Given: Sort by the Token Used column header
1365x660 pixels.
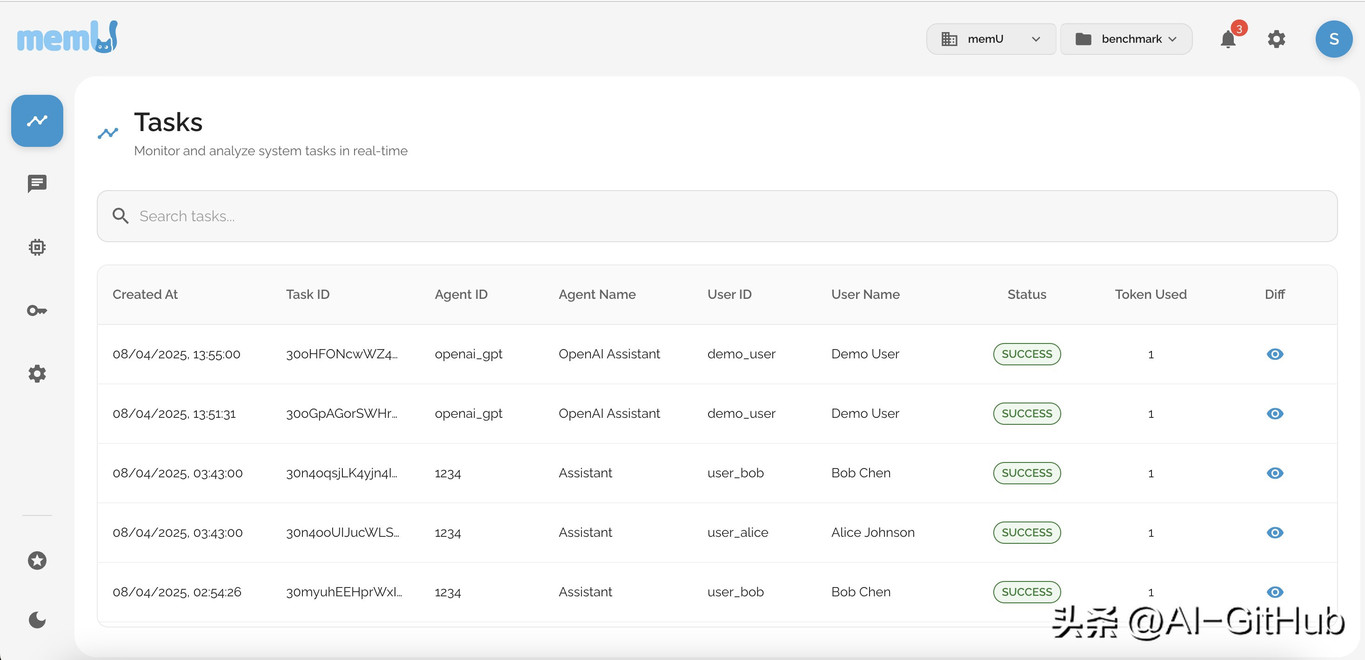Looking at the screenshot, I should [1151, 294].
